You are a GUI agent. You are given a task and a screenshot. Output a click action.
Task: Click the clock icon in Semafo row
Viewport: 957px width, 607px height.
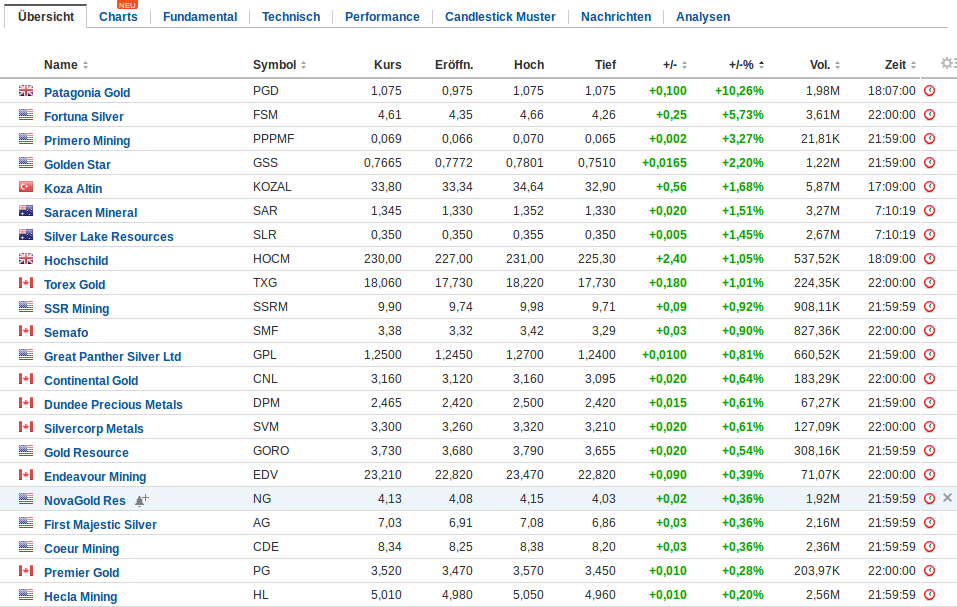coord(930,331)
